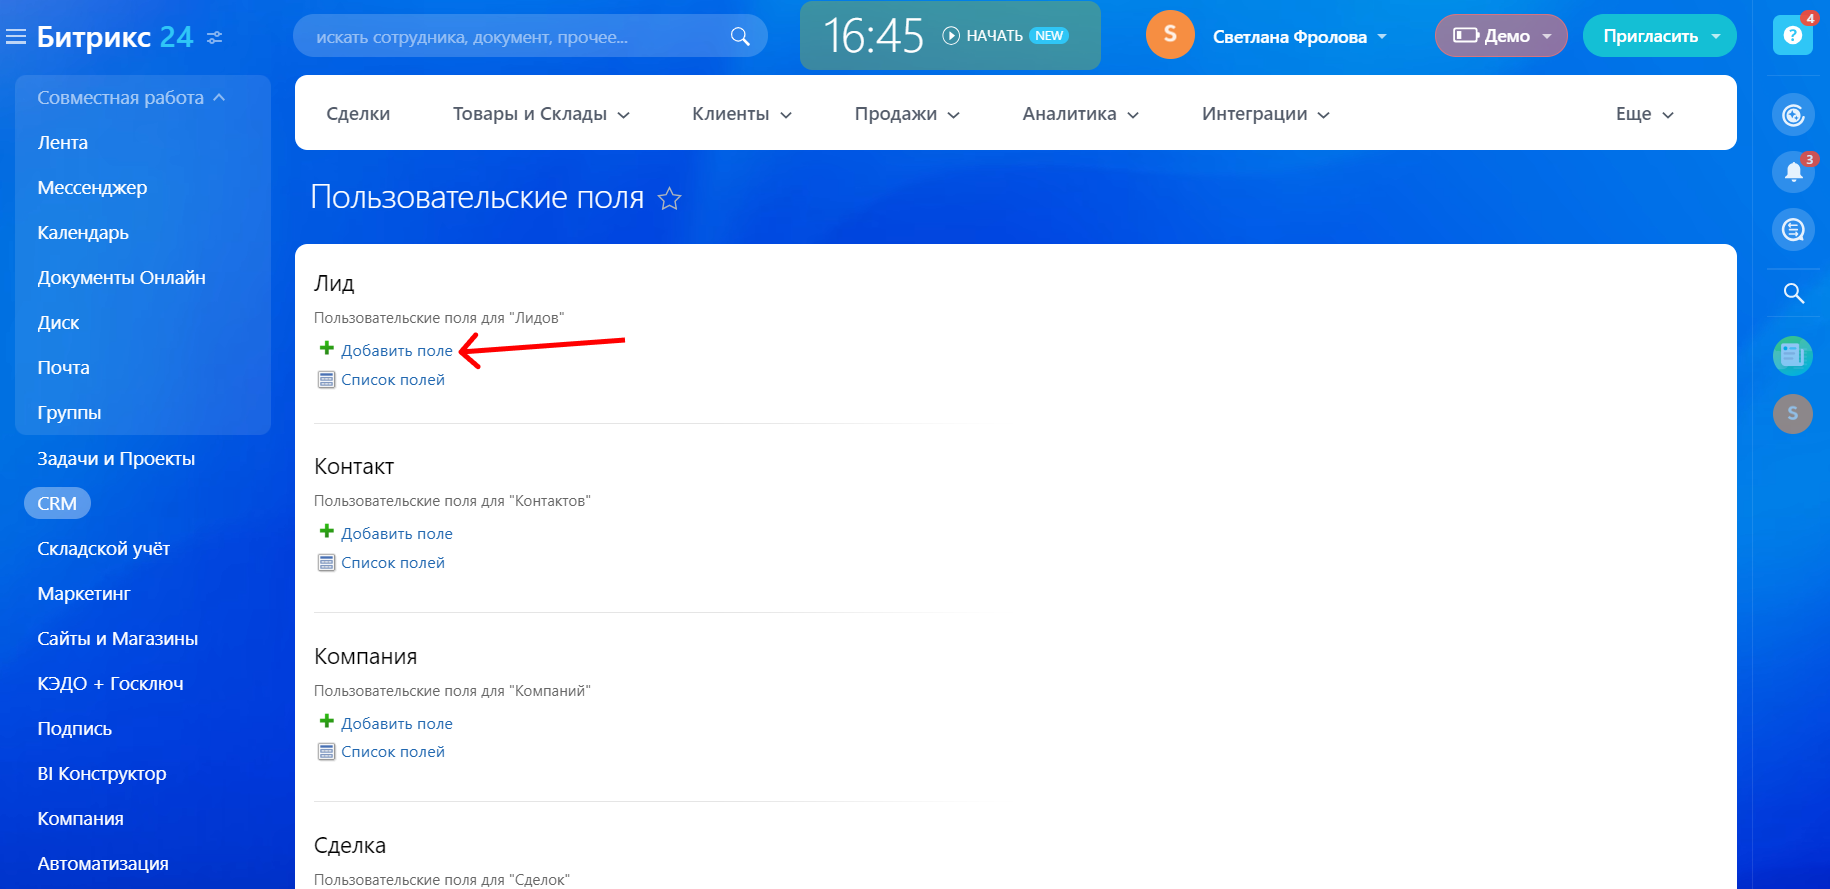Click the orange user avatar S
This screenshot has width=1830, height=889.
1170,35
